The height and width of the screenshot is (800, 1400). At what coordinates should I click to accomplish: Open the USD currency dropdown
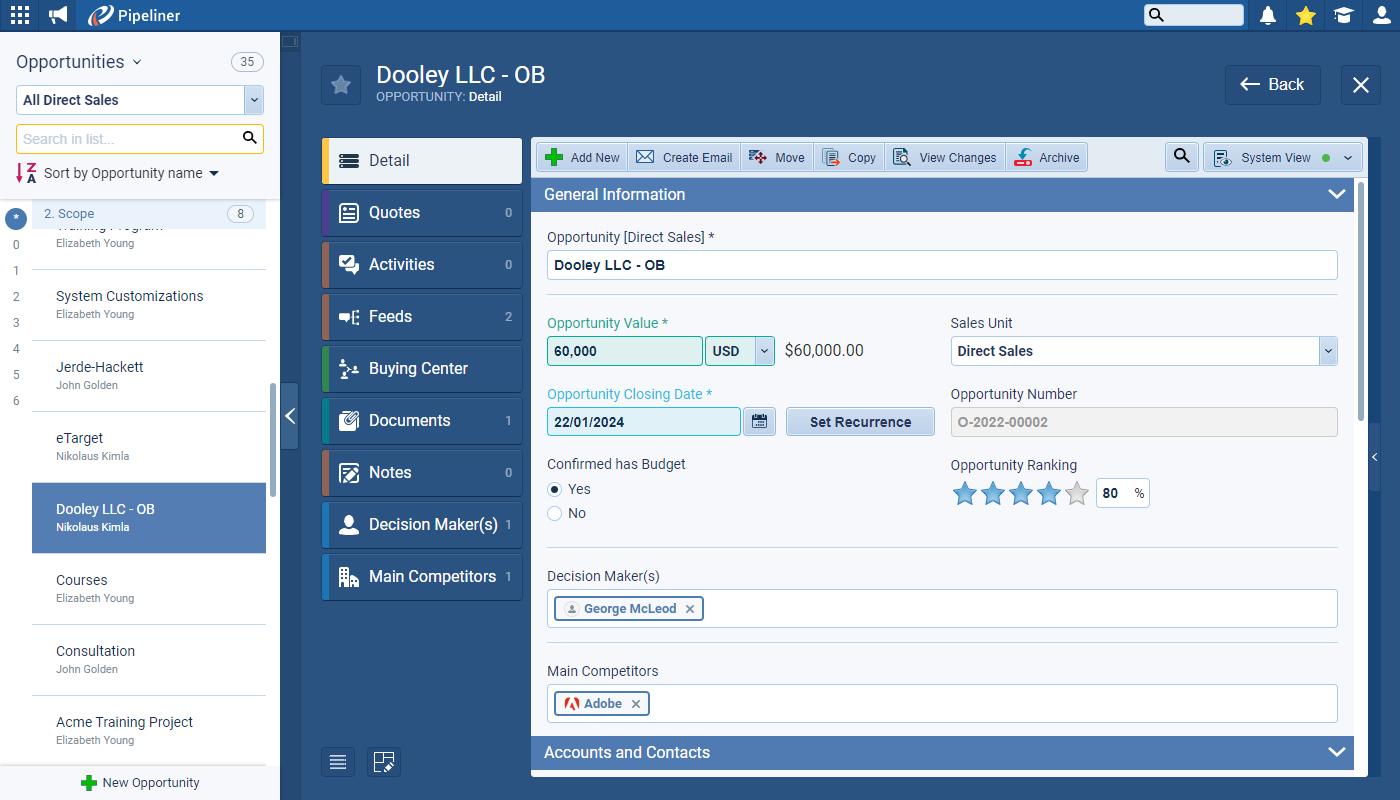764,351
